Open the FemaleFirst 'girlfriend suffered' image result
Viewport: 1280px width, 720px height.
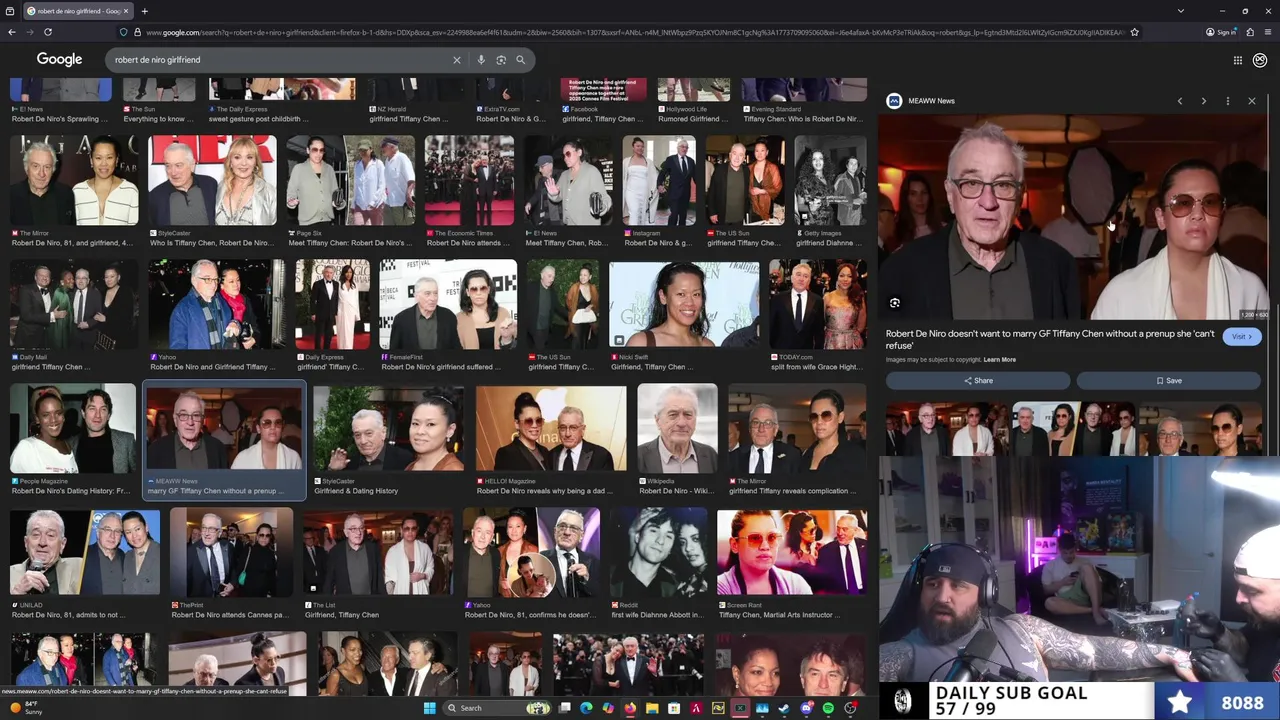coord(448,315)
